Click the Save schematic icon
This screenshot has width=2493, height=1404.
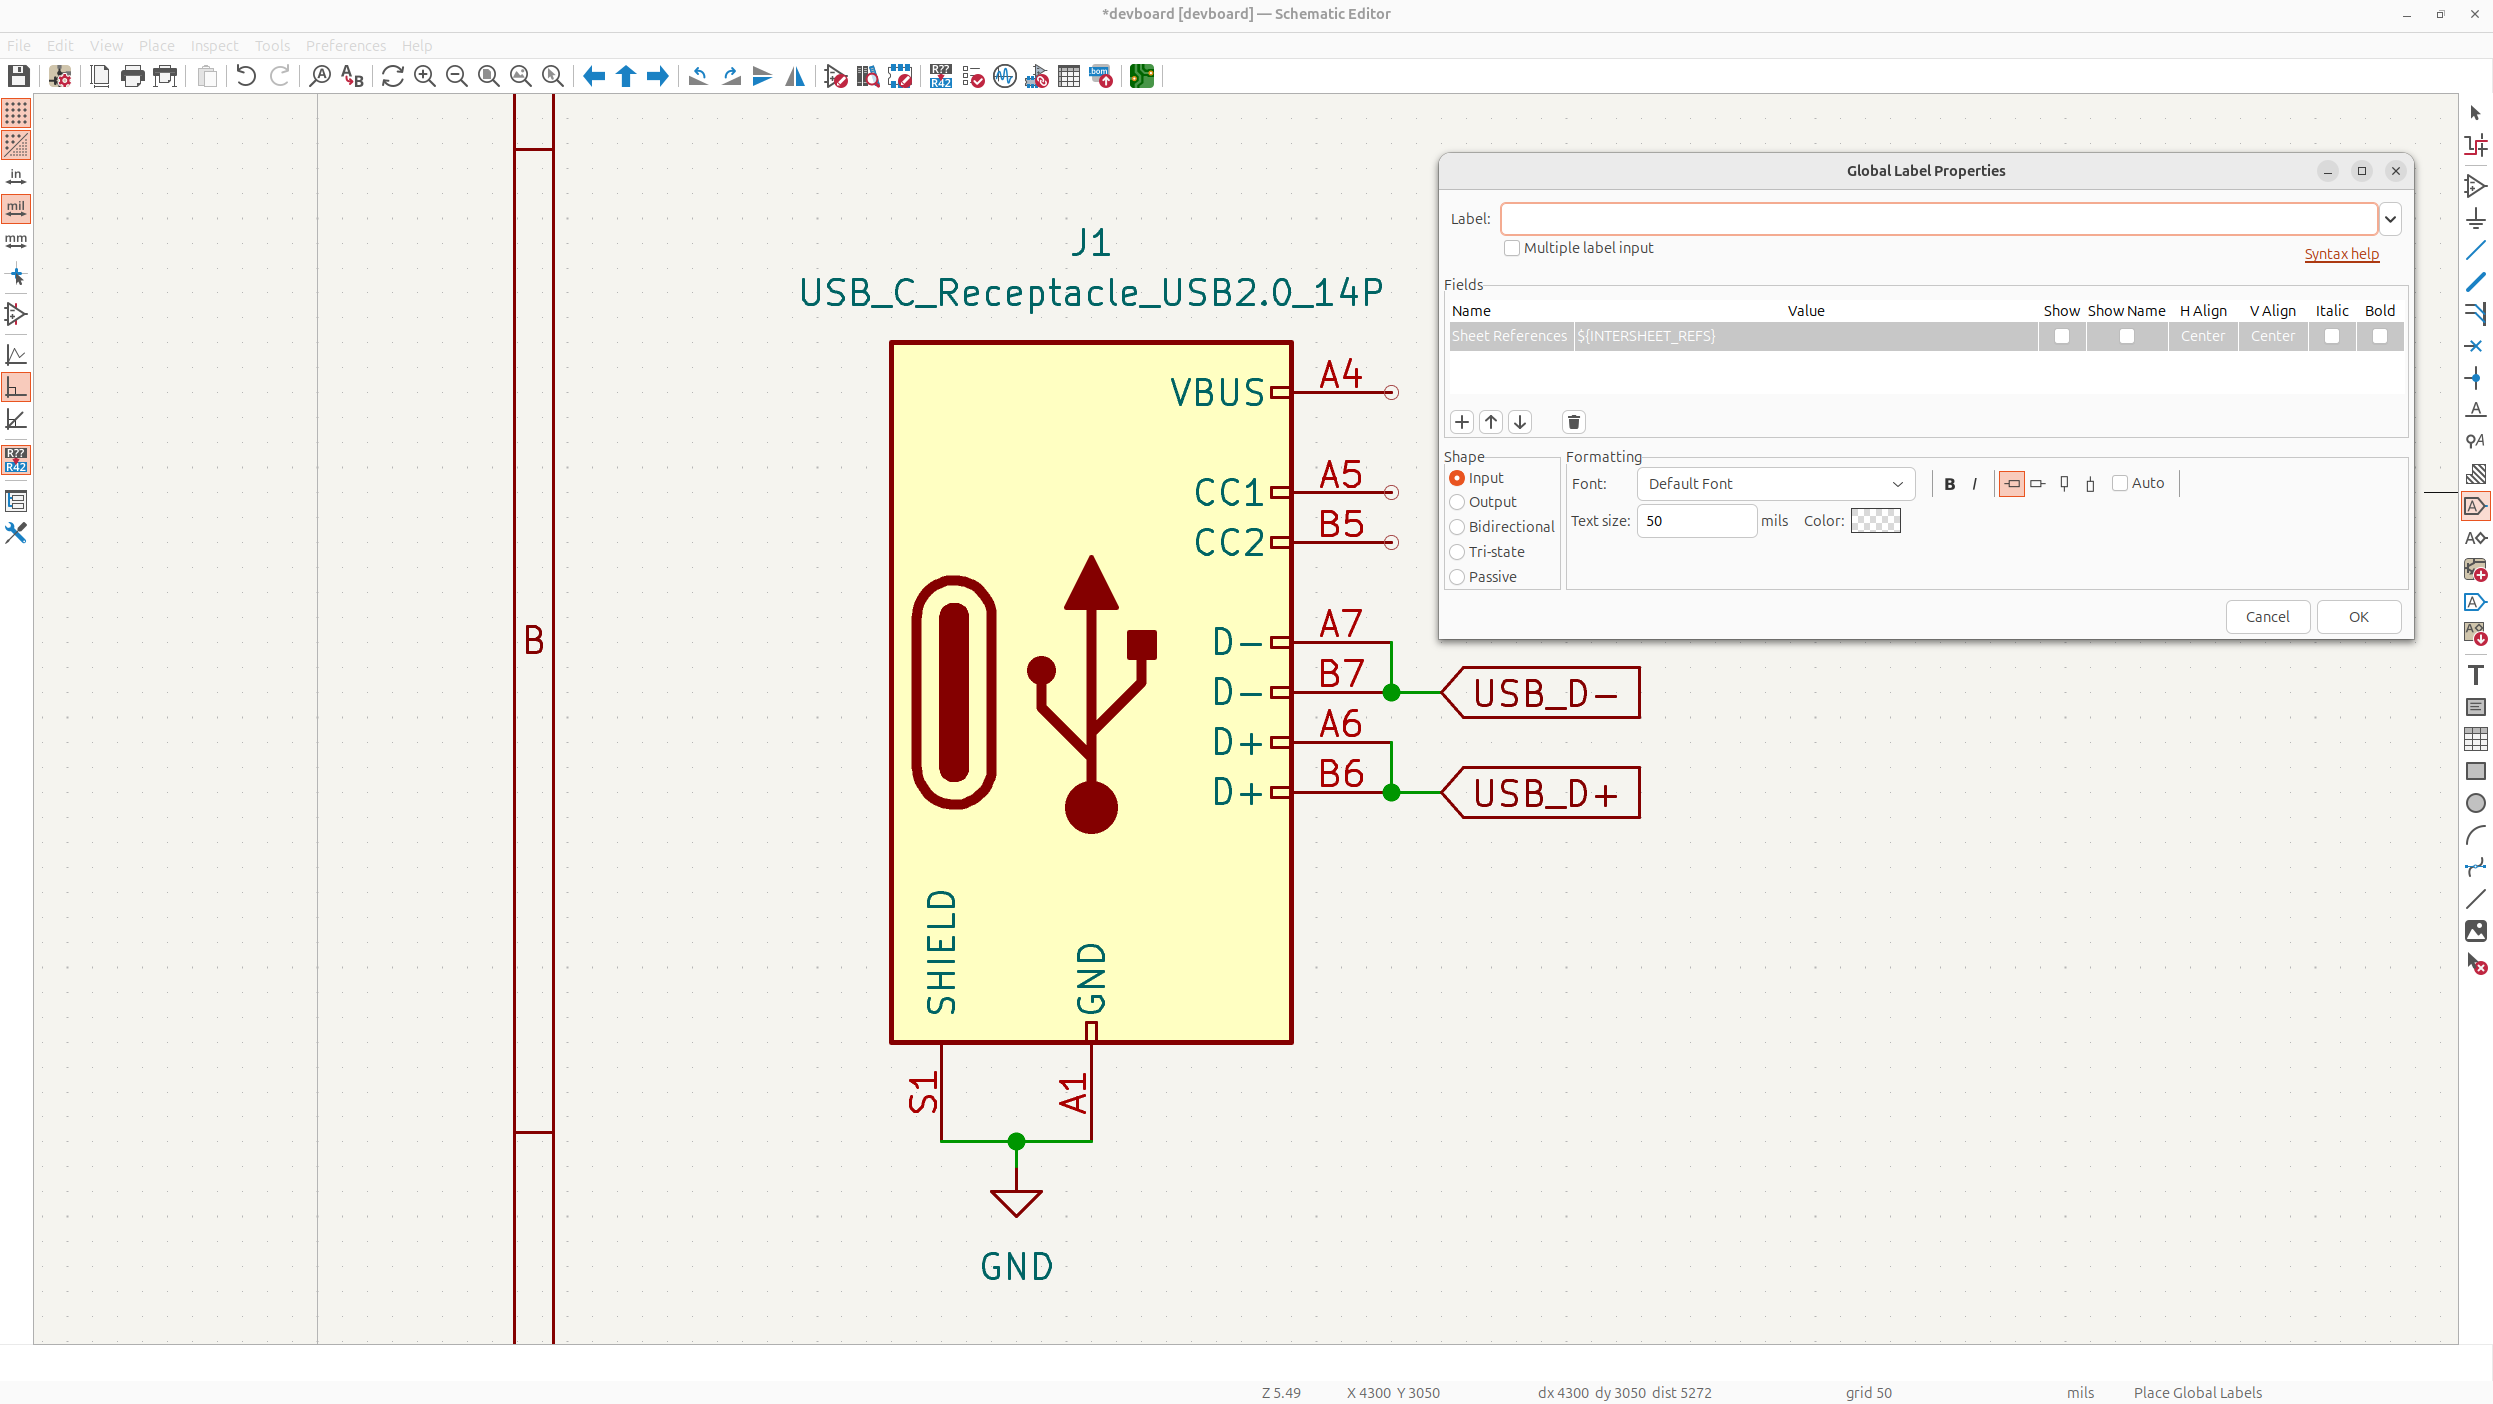click(x=18, y=76)
